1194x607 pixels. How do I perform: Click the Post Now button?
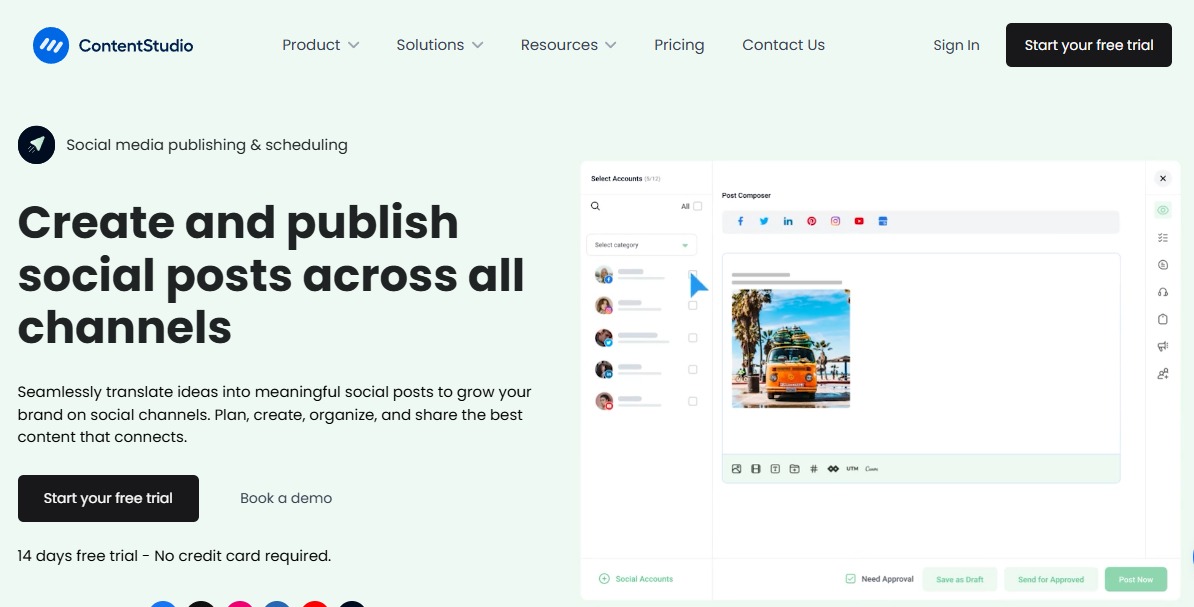pos(1136,578)
